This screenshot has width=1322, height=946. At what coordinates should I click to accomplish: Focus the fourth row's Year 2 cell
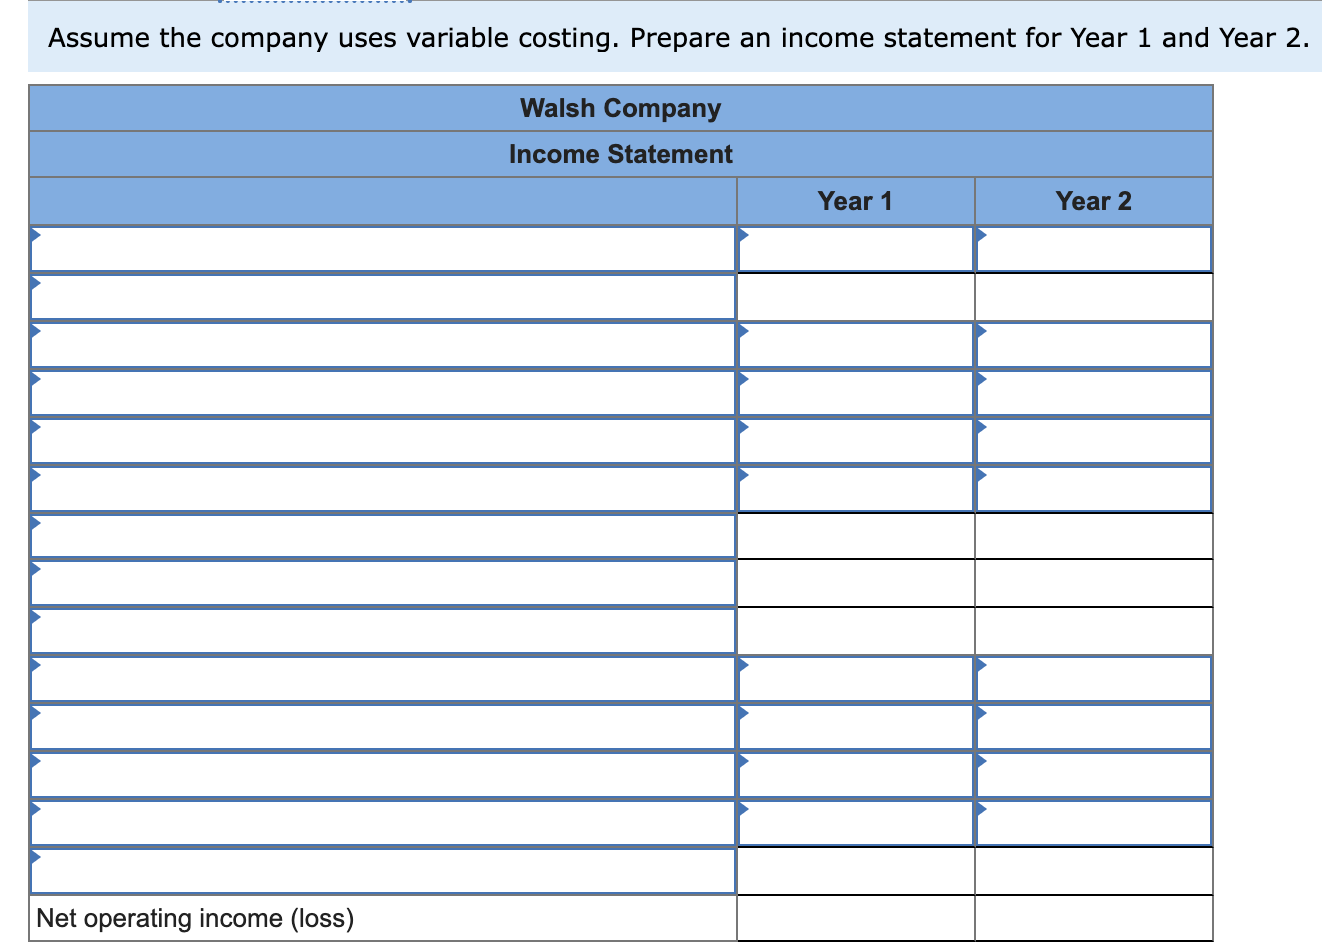1094,393
